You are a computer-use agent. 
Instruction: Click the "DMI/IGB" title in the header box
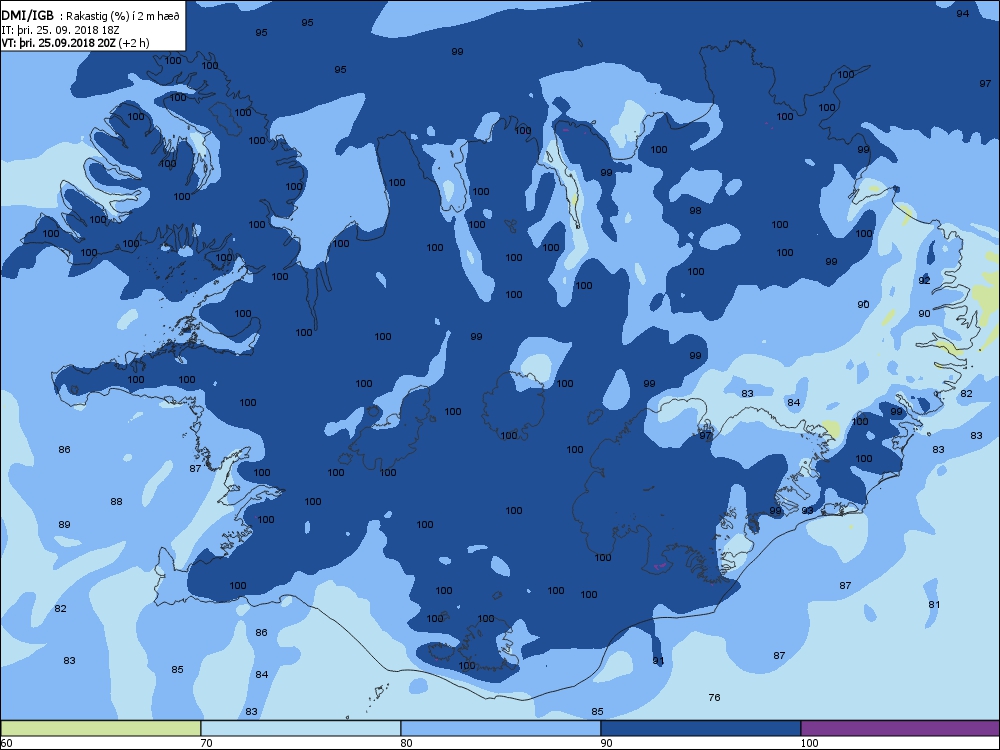coord(27,16)
